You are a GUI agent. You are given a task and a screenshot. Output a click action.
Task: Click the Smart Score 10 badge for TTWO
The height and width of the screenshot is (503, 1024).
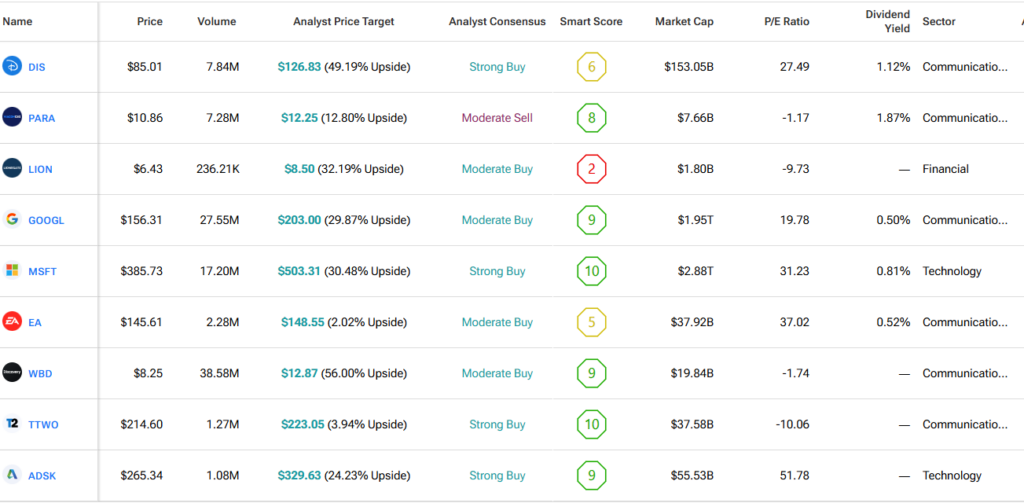click(x=591, y=424)
